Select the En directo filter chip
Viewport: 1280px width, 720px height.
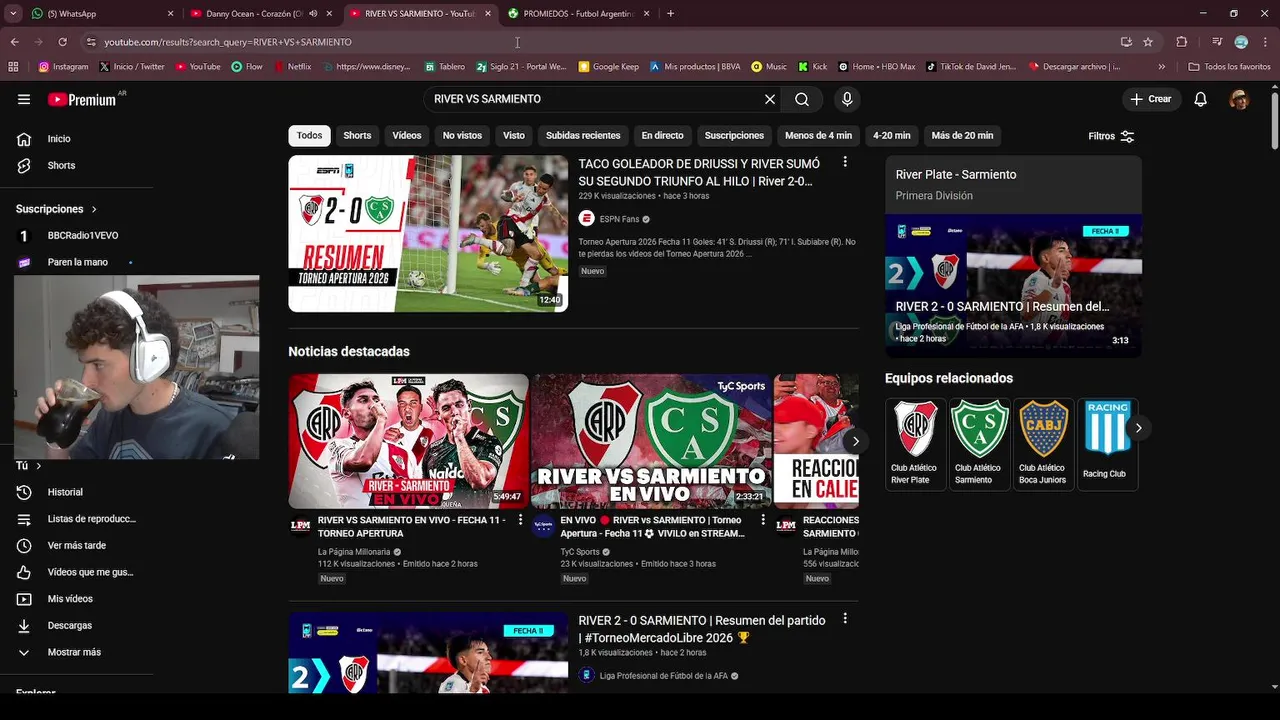pos(662,136)
